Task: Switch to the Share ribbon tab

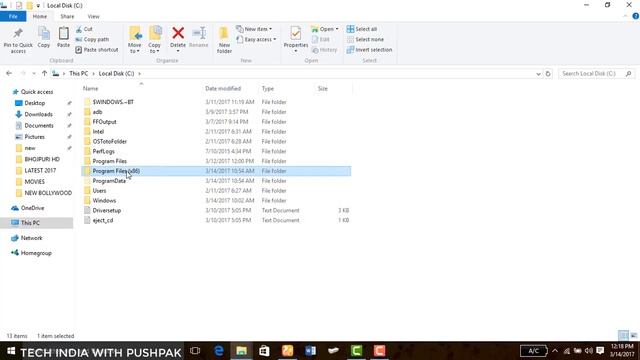Action: point(67,16)
